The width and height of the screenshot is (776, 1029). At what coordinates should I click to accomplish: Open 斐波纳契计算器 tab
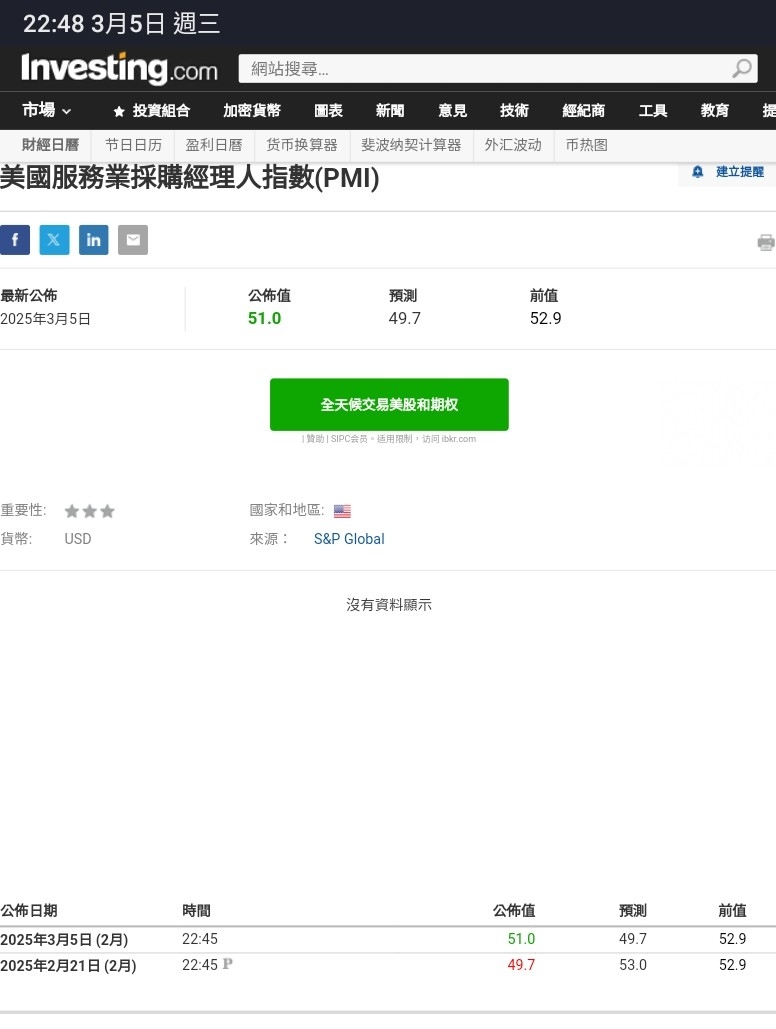(x=411, y=145)
